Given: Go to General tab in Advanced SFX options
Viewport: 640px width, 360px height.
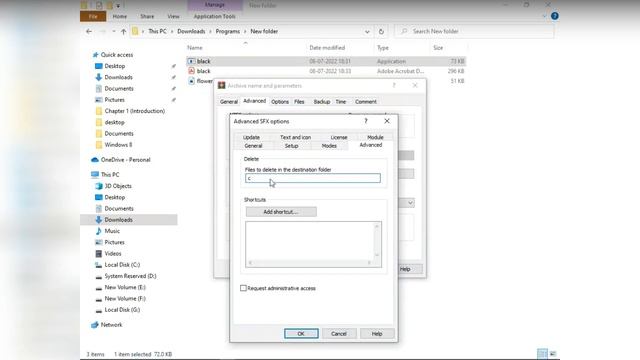Looking at the screenshot, I should (x=253, y=146).
